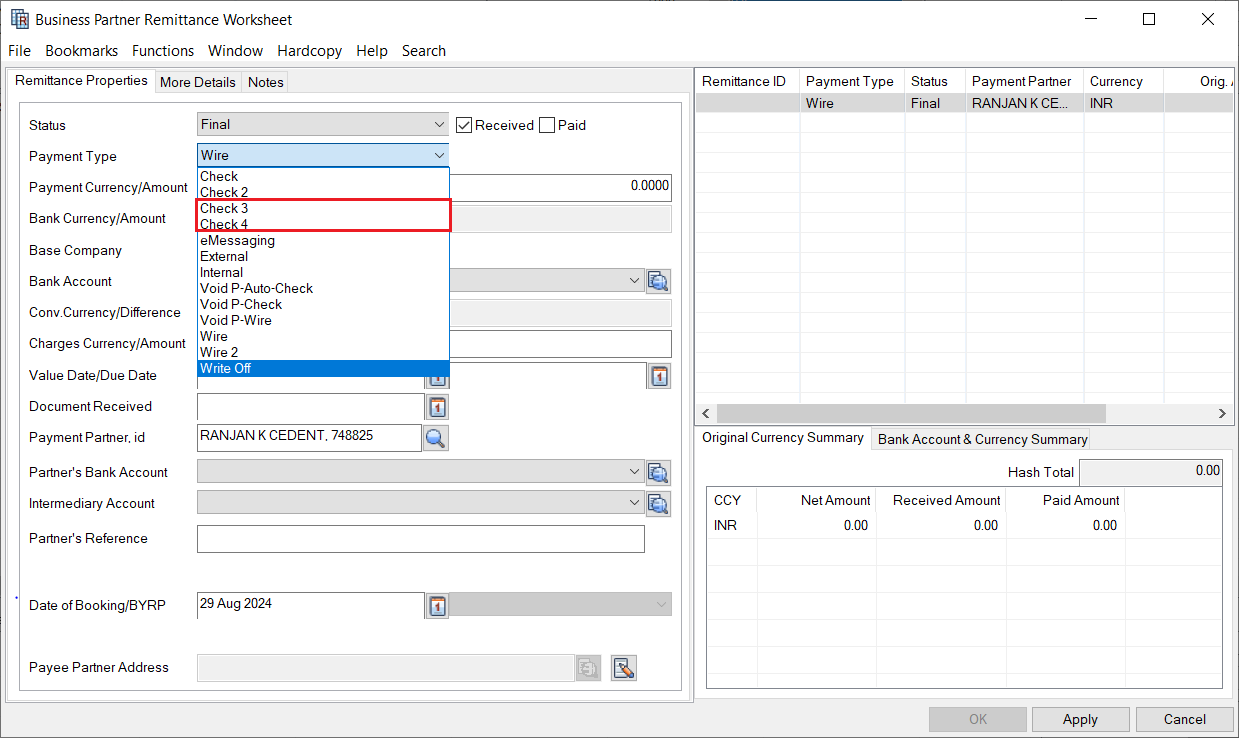
Task: Click the Bank Account lookup icon
Action: [658, 282]
